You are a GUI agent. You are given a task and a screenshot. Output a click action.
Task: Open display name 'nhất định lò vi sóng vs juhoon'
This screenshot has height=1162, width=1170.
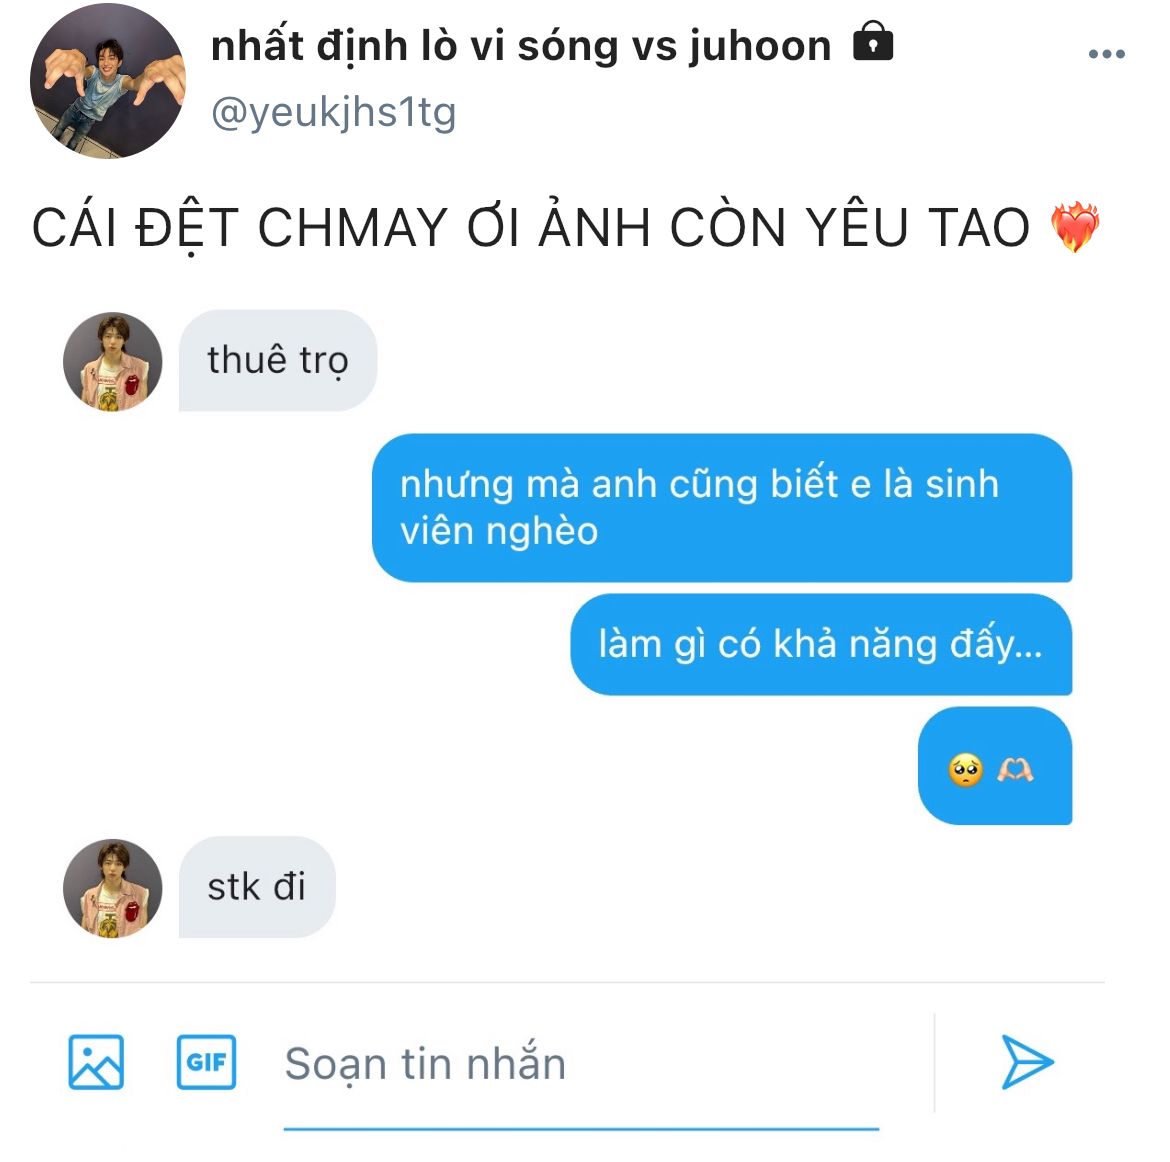(x=521, y=46)
